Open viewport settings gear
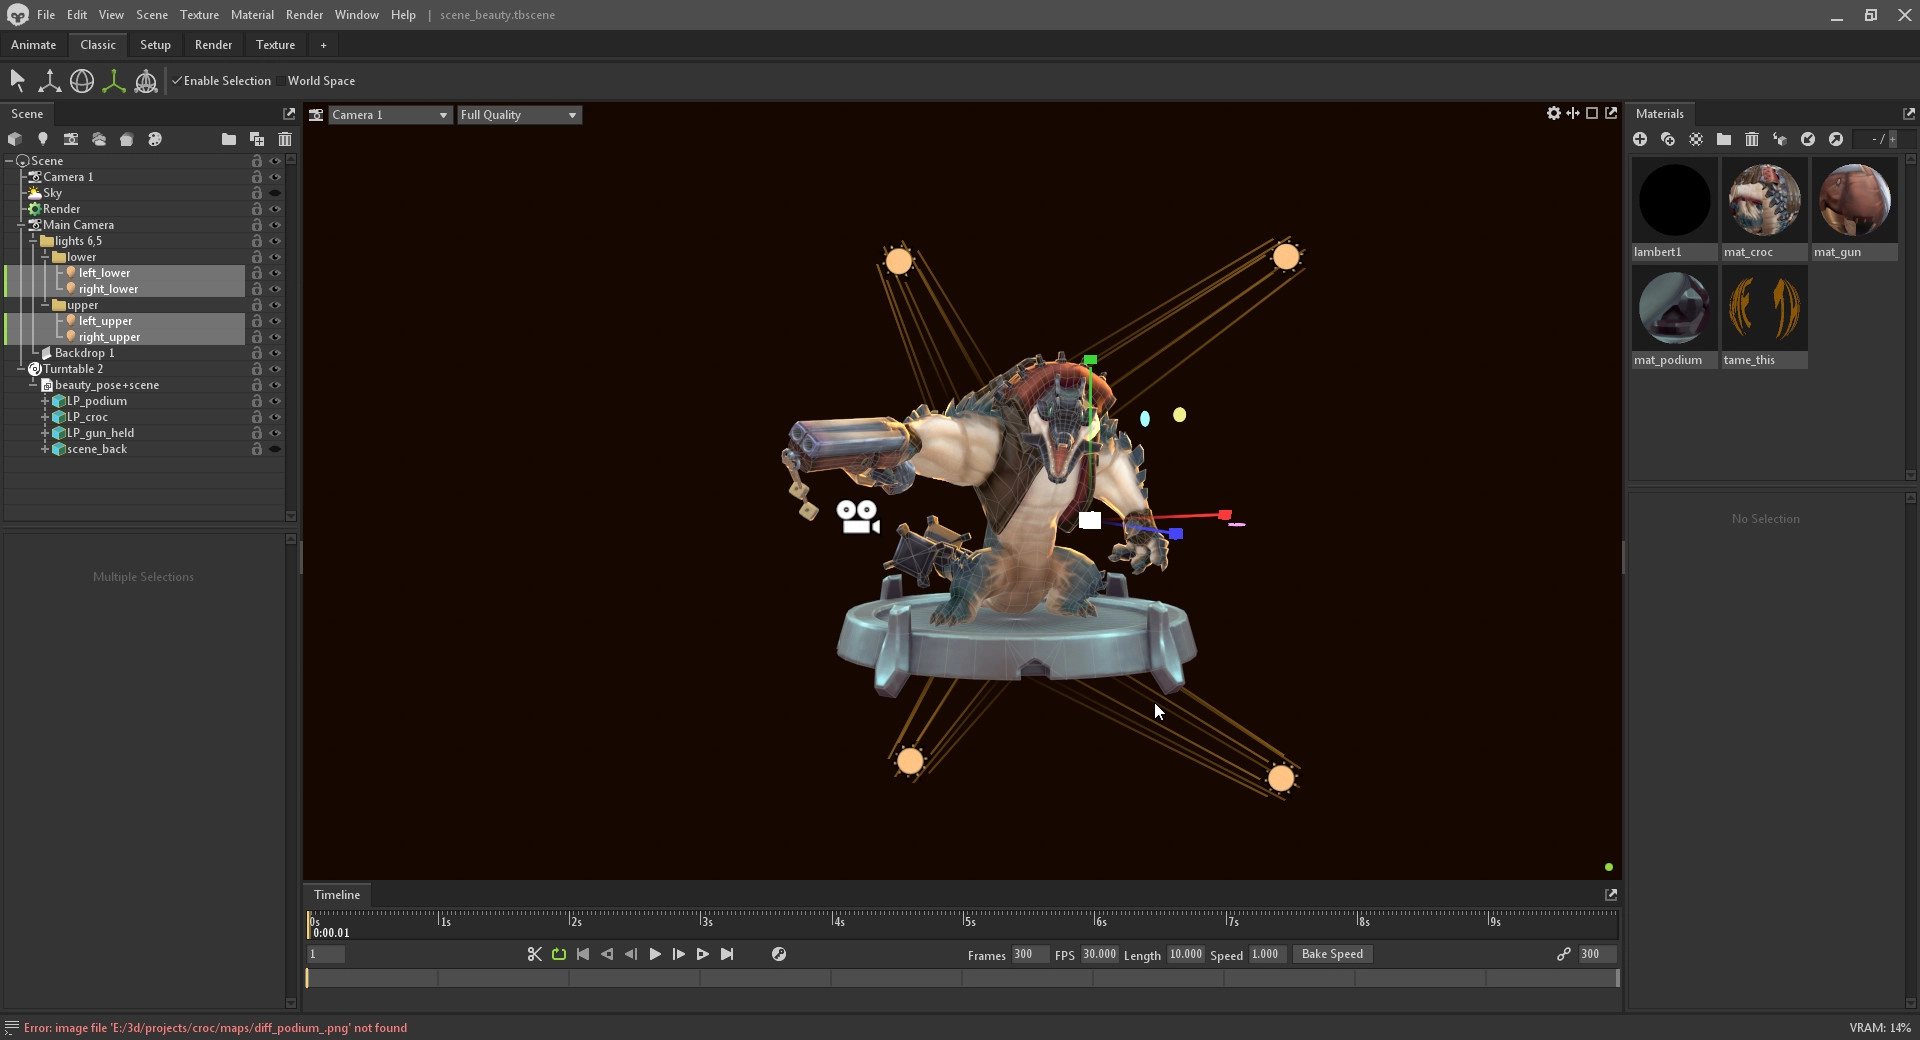 coord(1553,113)
